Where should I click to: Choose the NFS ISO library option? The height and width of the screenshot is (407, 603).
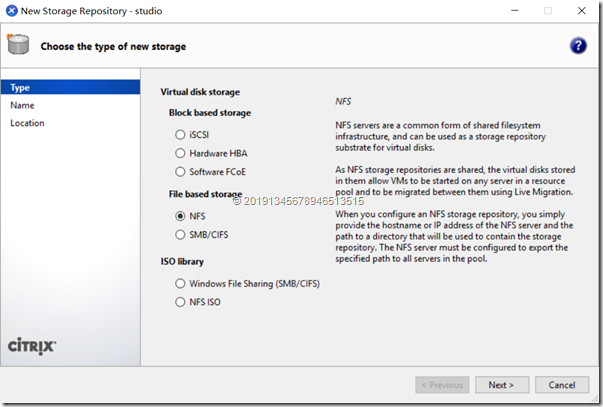180,302
